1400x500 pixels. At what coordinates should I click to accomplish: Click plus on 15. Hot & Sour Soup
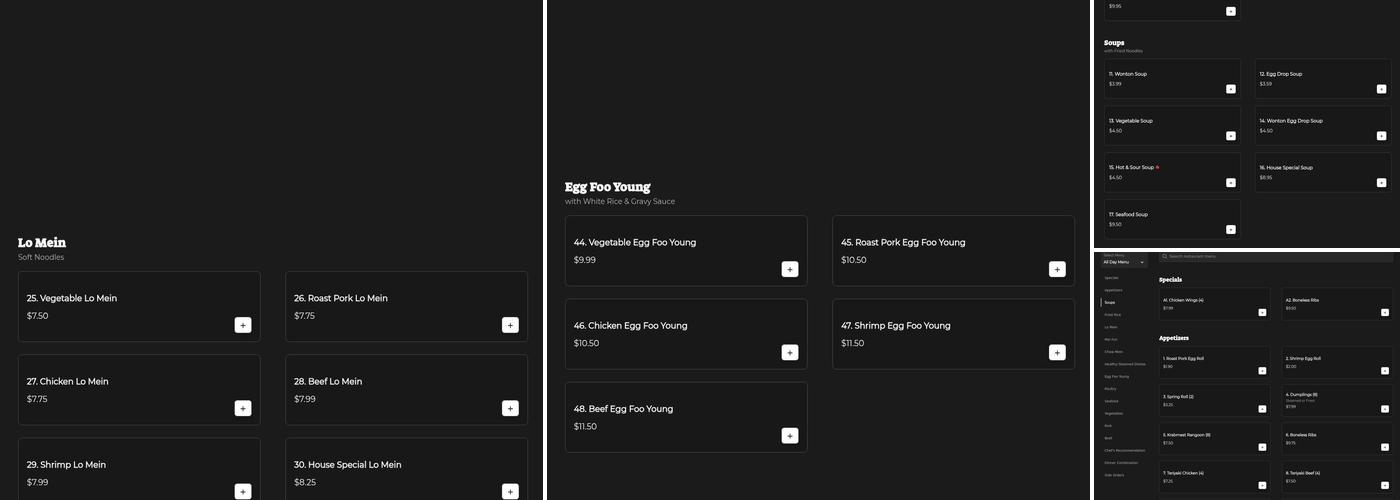[1231, 183]
